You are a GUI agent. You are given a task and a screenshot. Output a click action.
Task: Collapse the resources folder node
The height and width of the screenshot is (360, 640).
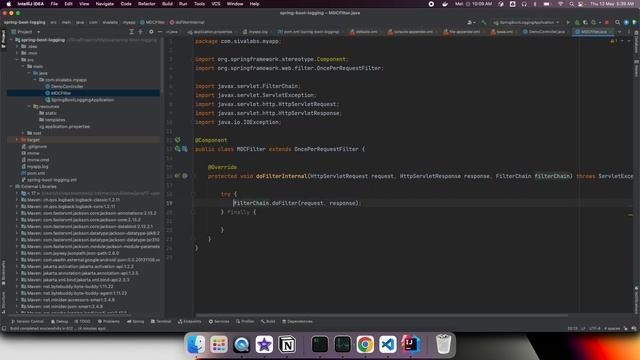tap(29, 107)
